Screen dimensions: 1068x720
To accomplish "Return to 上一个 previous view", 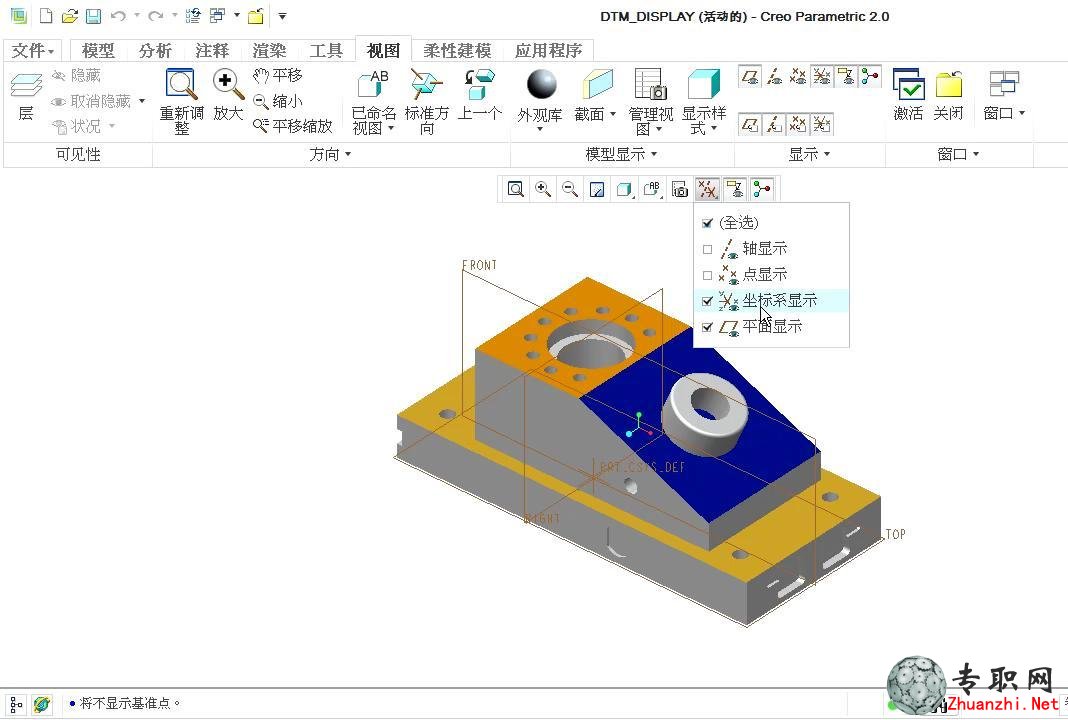I will click(480, 95).
